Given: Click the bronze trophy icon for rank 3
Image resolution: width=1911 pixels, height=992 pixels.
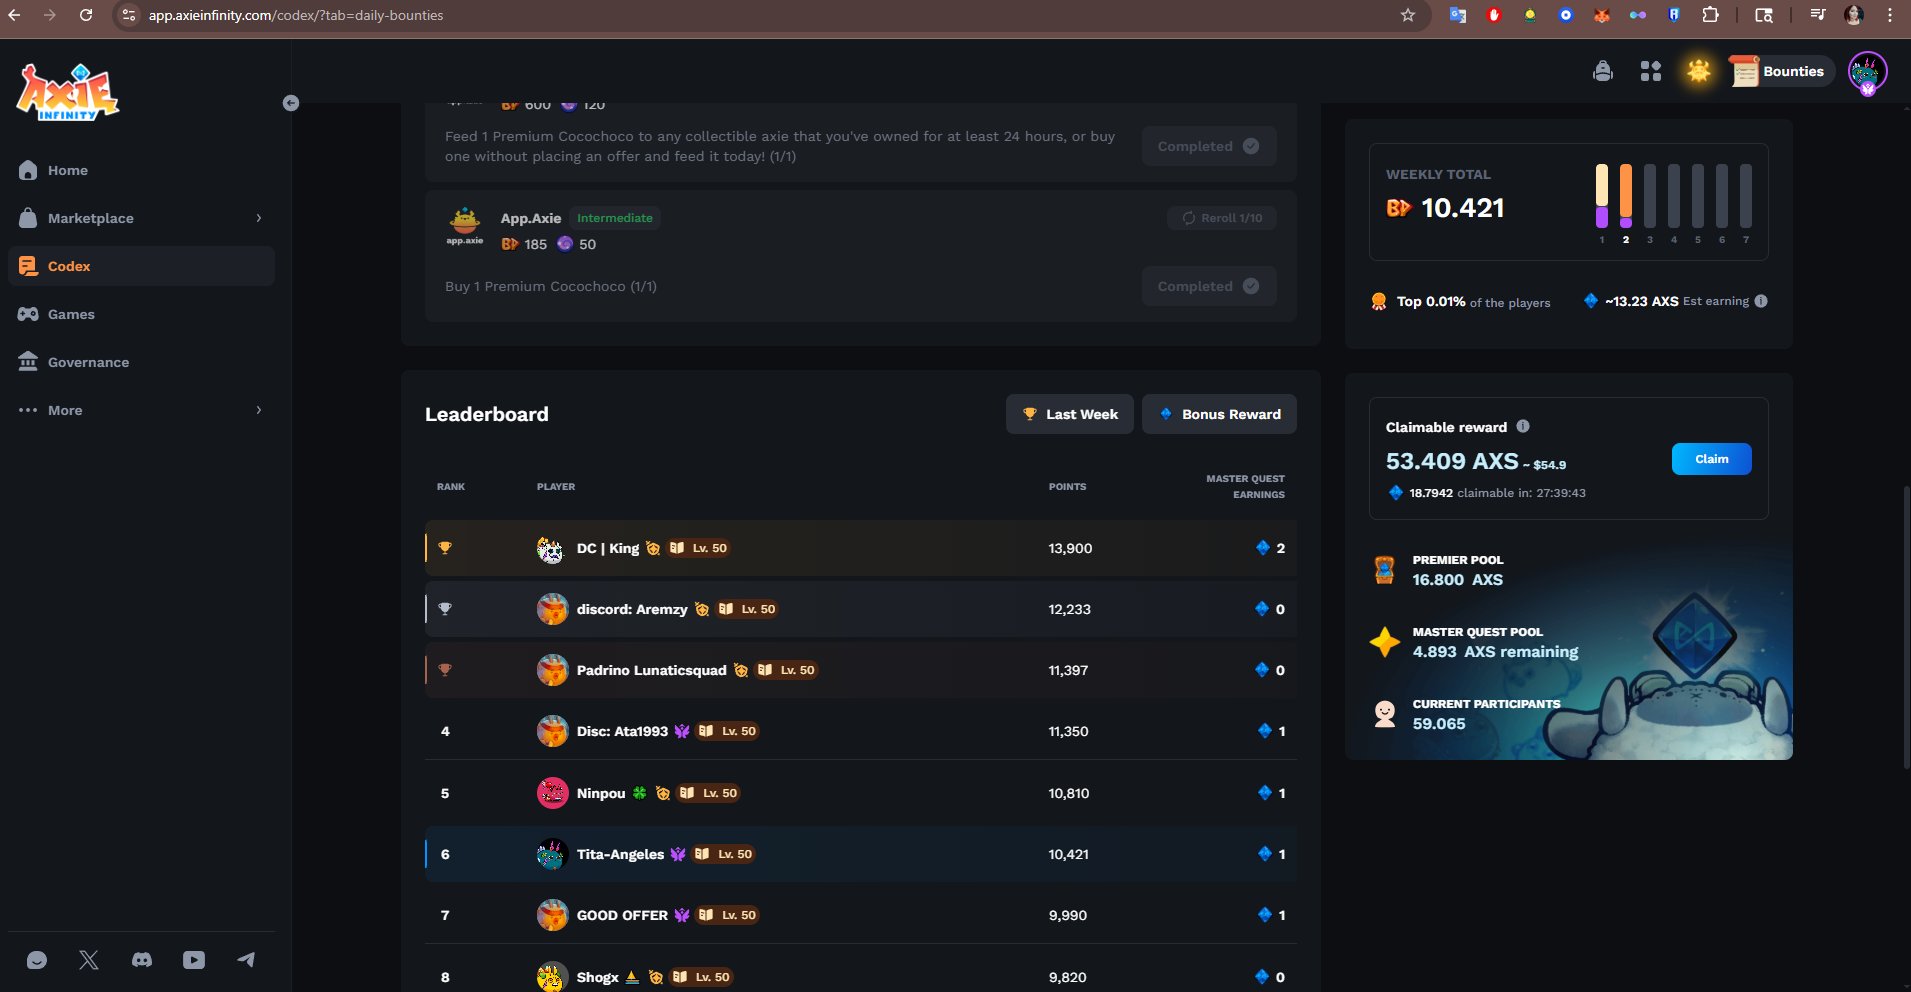Looking at the screenshot, I should pyautogui.click(x=445, y=670).
